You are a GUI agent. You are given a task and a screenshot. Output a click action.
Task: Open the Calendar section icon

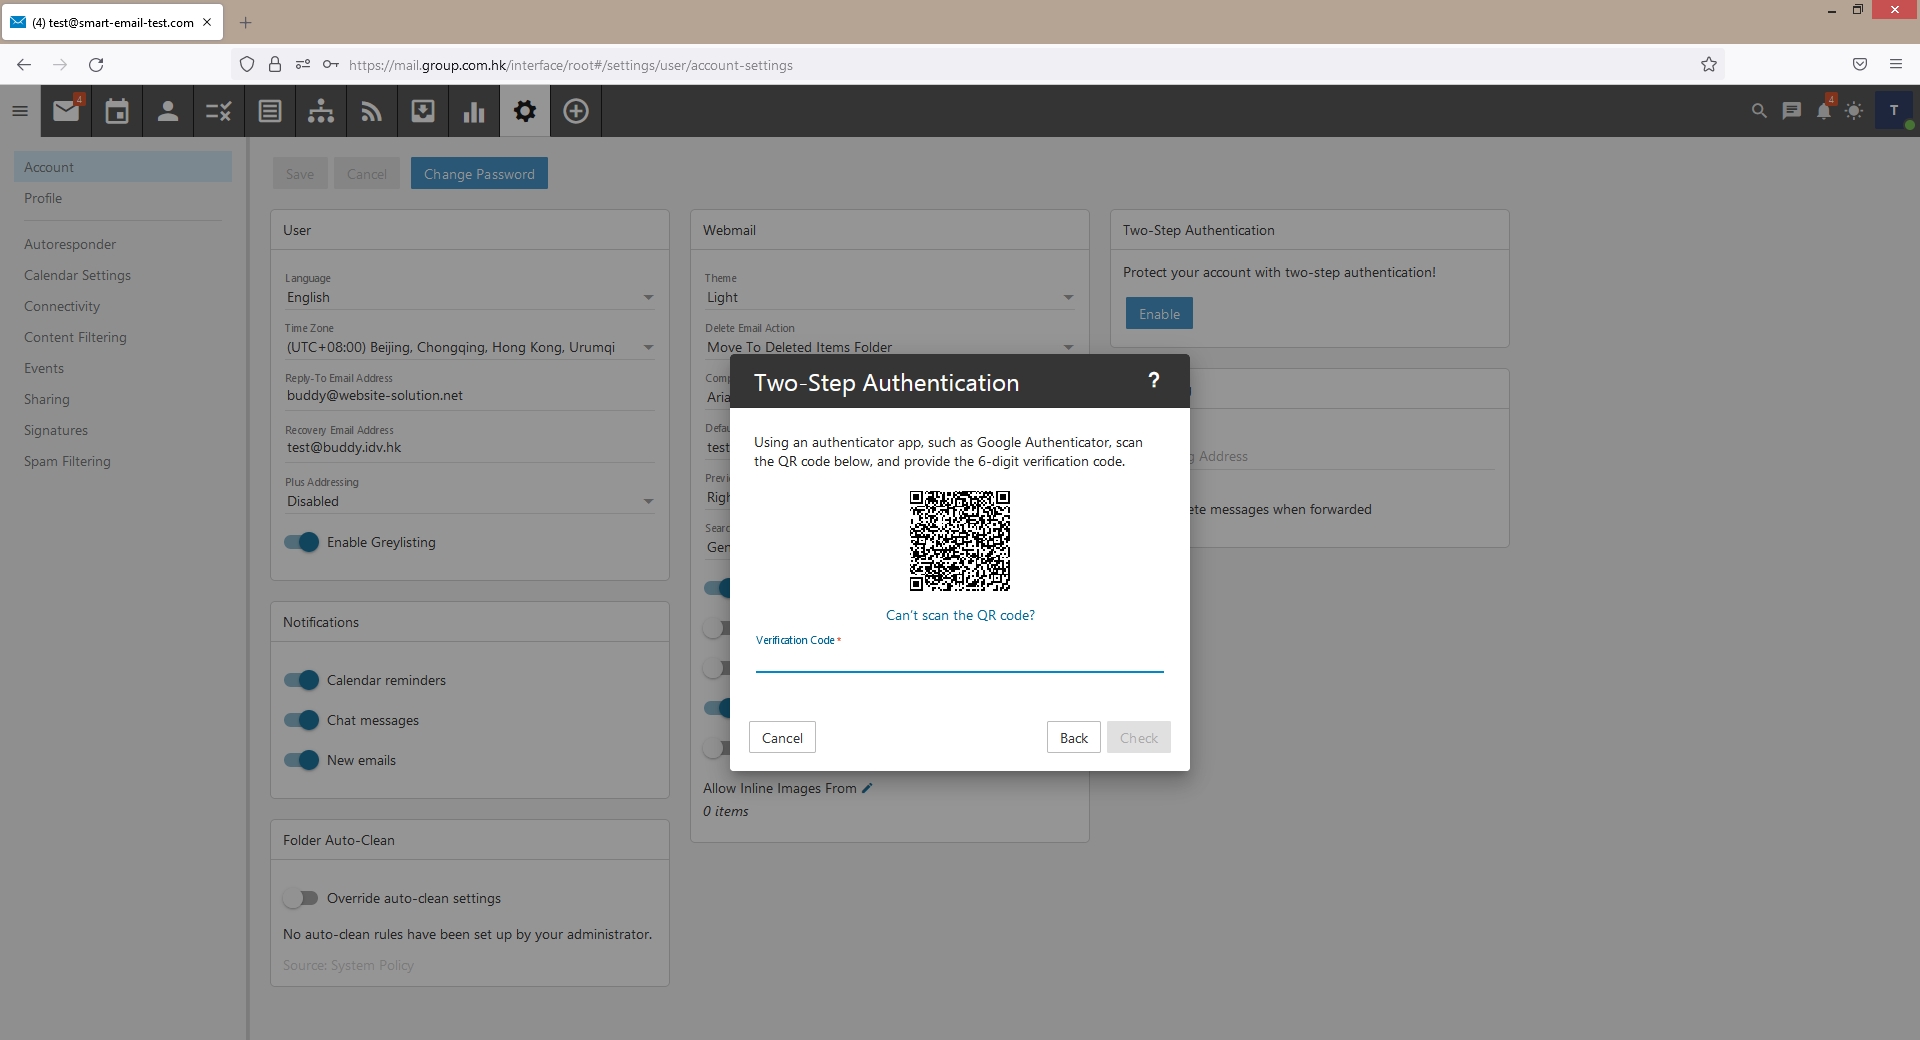click(117, 111)
